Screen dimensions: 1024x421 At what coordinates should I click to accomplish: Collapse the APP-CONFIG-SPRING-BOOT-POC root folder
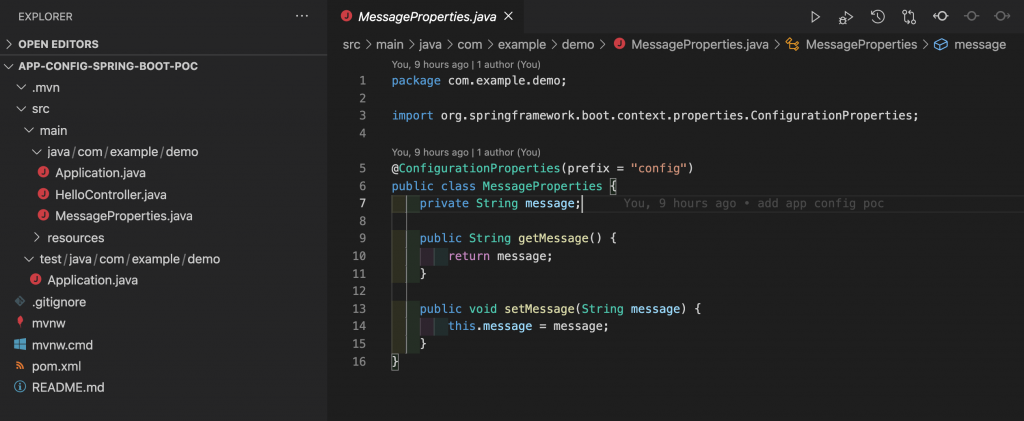100,66
